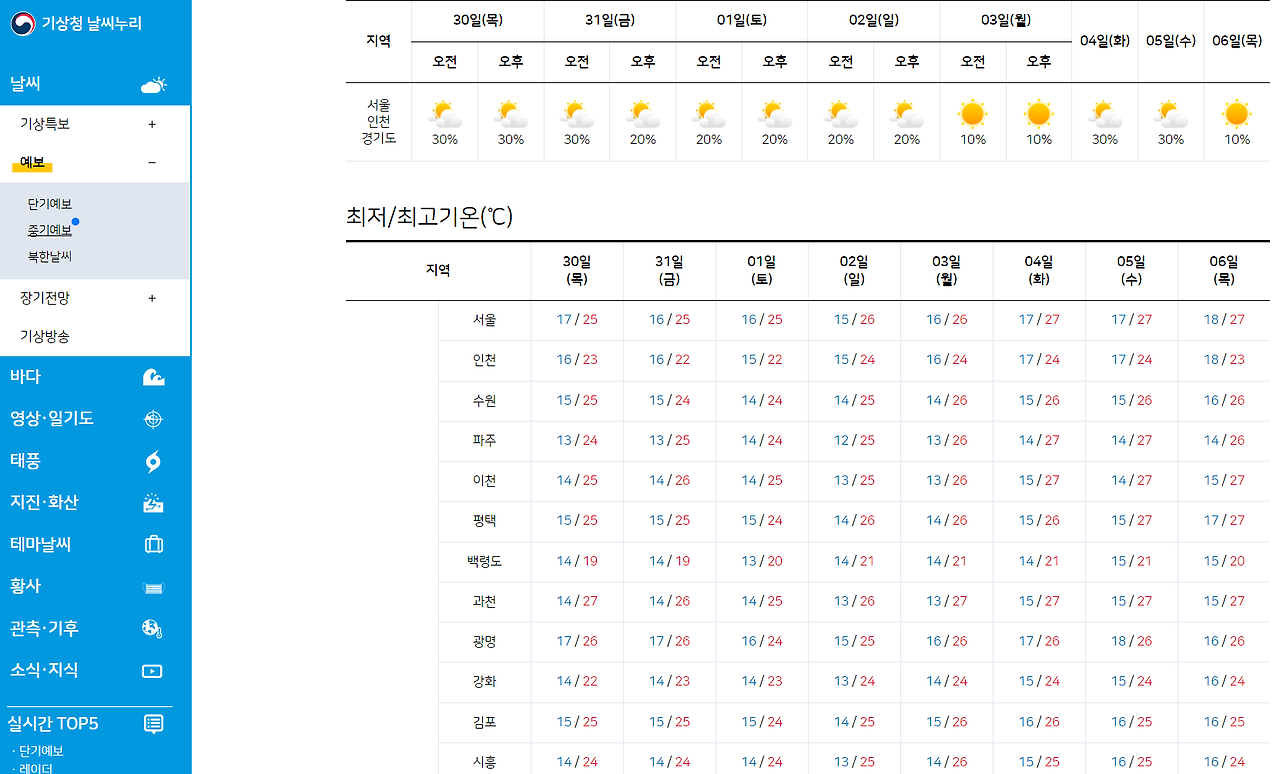Click the satellite target icon beside 영상·일기도
1280x774 pixels.
[x=153, y=419]
